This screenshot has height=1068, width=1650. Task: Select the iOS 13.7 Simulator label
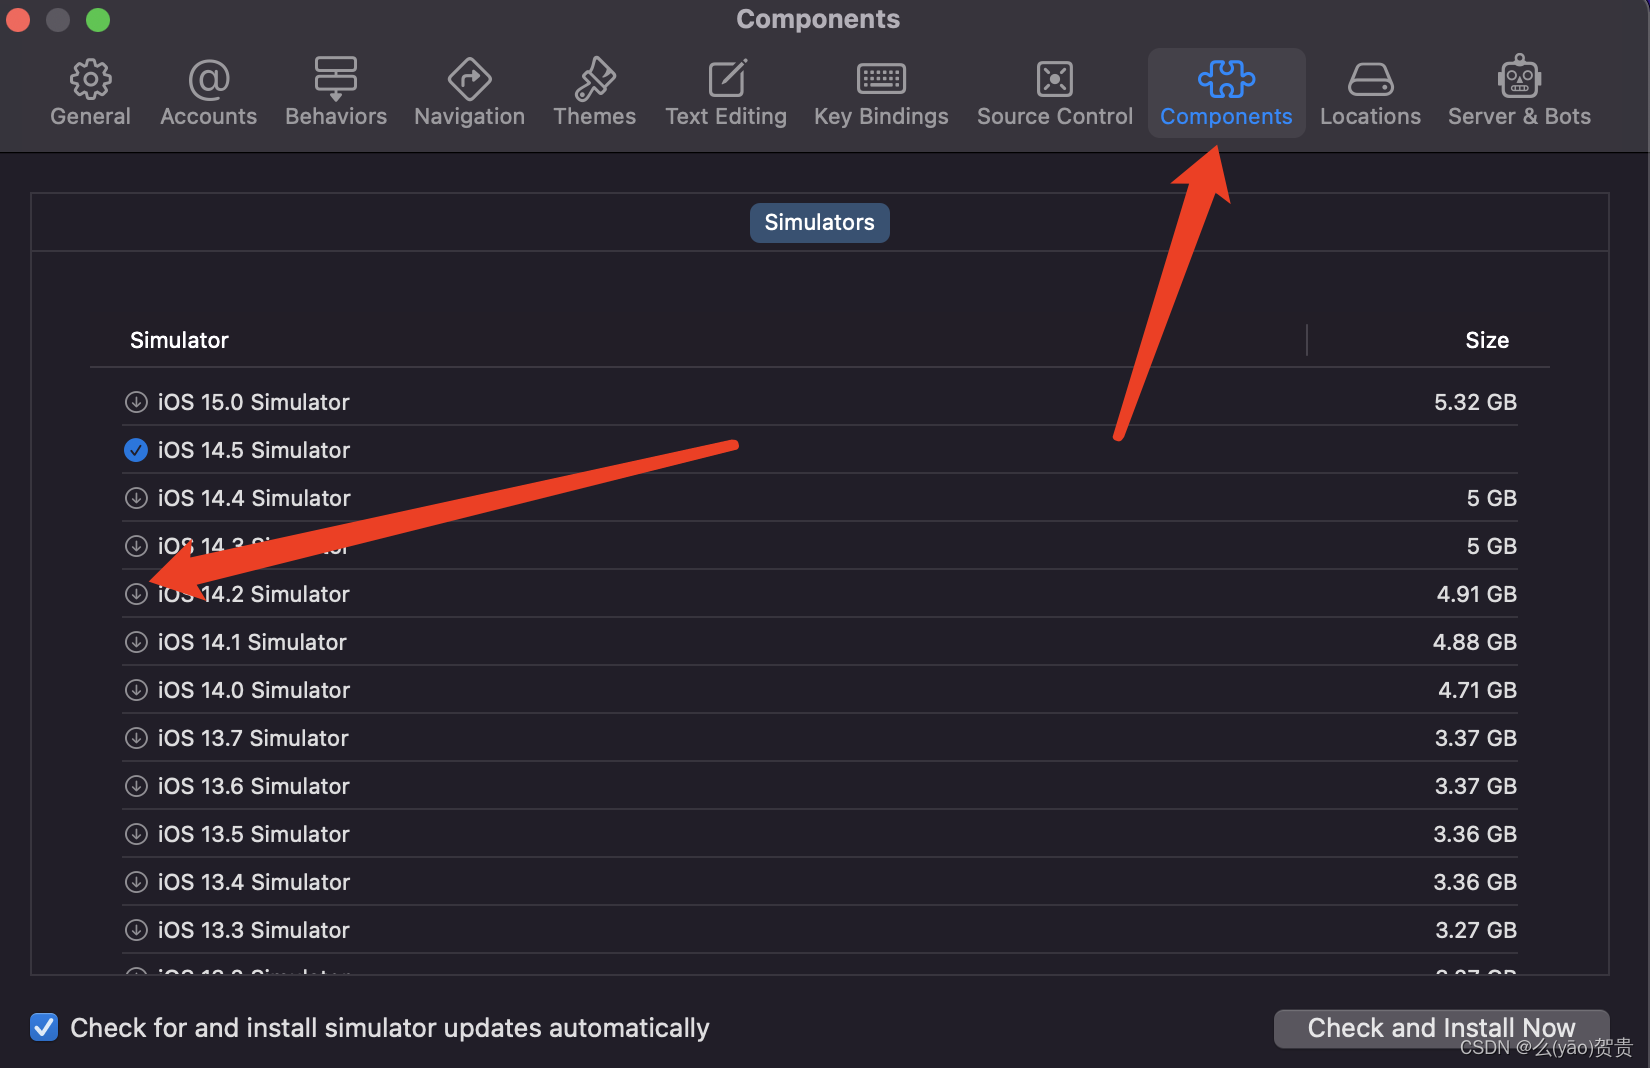(253, 738)
